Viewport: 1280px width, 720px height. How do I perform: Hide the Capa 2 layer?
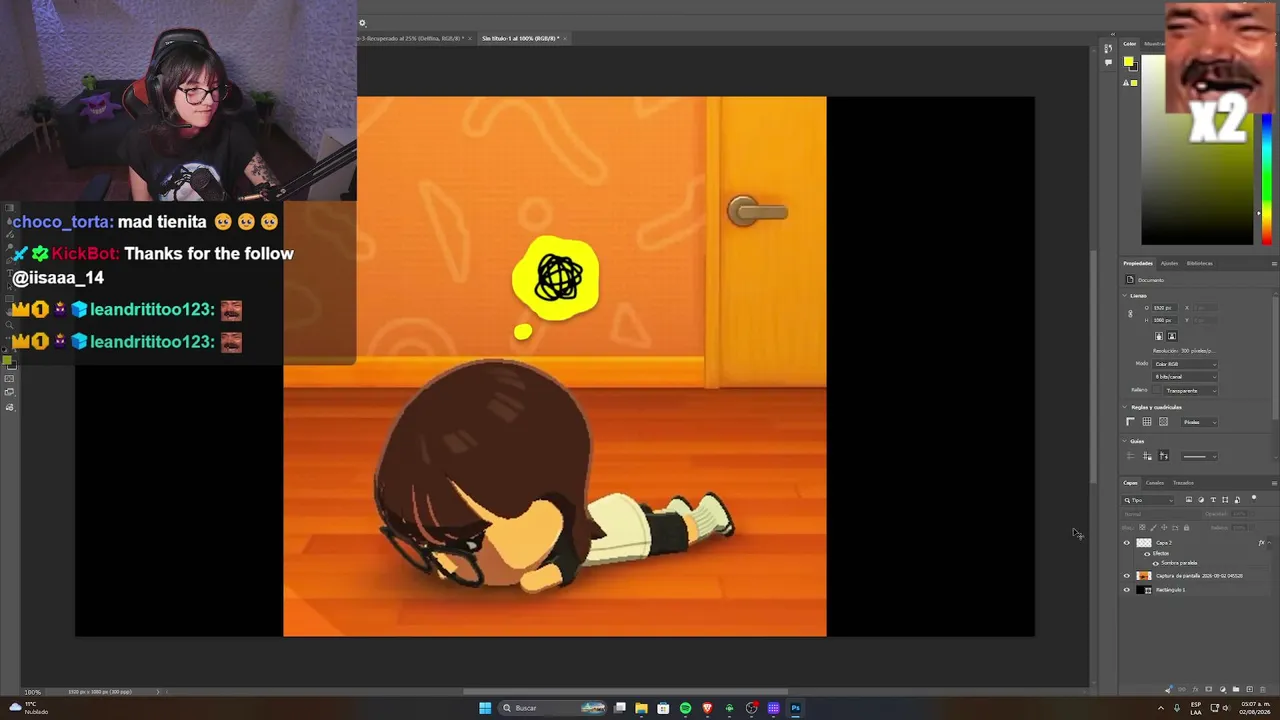coord(1127,543)
